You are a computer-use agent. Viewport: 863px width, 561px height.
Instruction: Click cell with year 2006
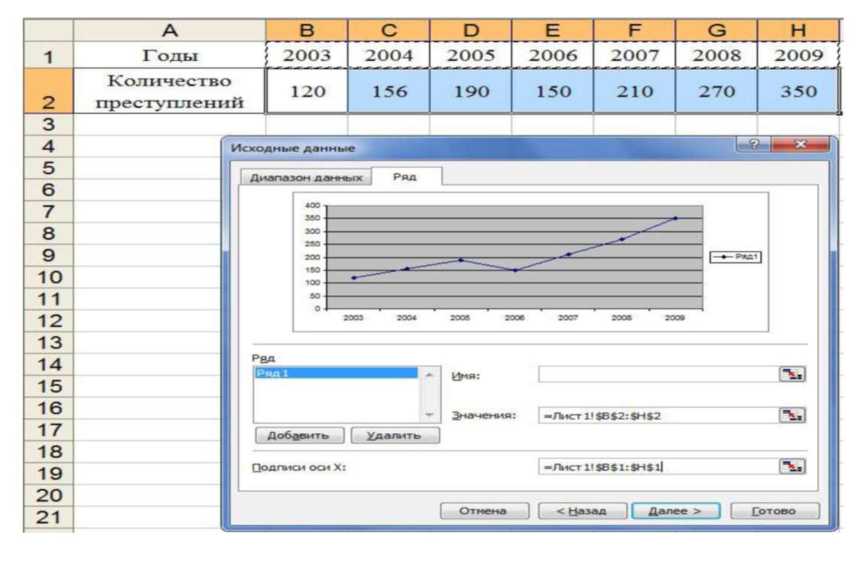pyautogui.click(x=553, y=55)
